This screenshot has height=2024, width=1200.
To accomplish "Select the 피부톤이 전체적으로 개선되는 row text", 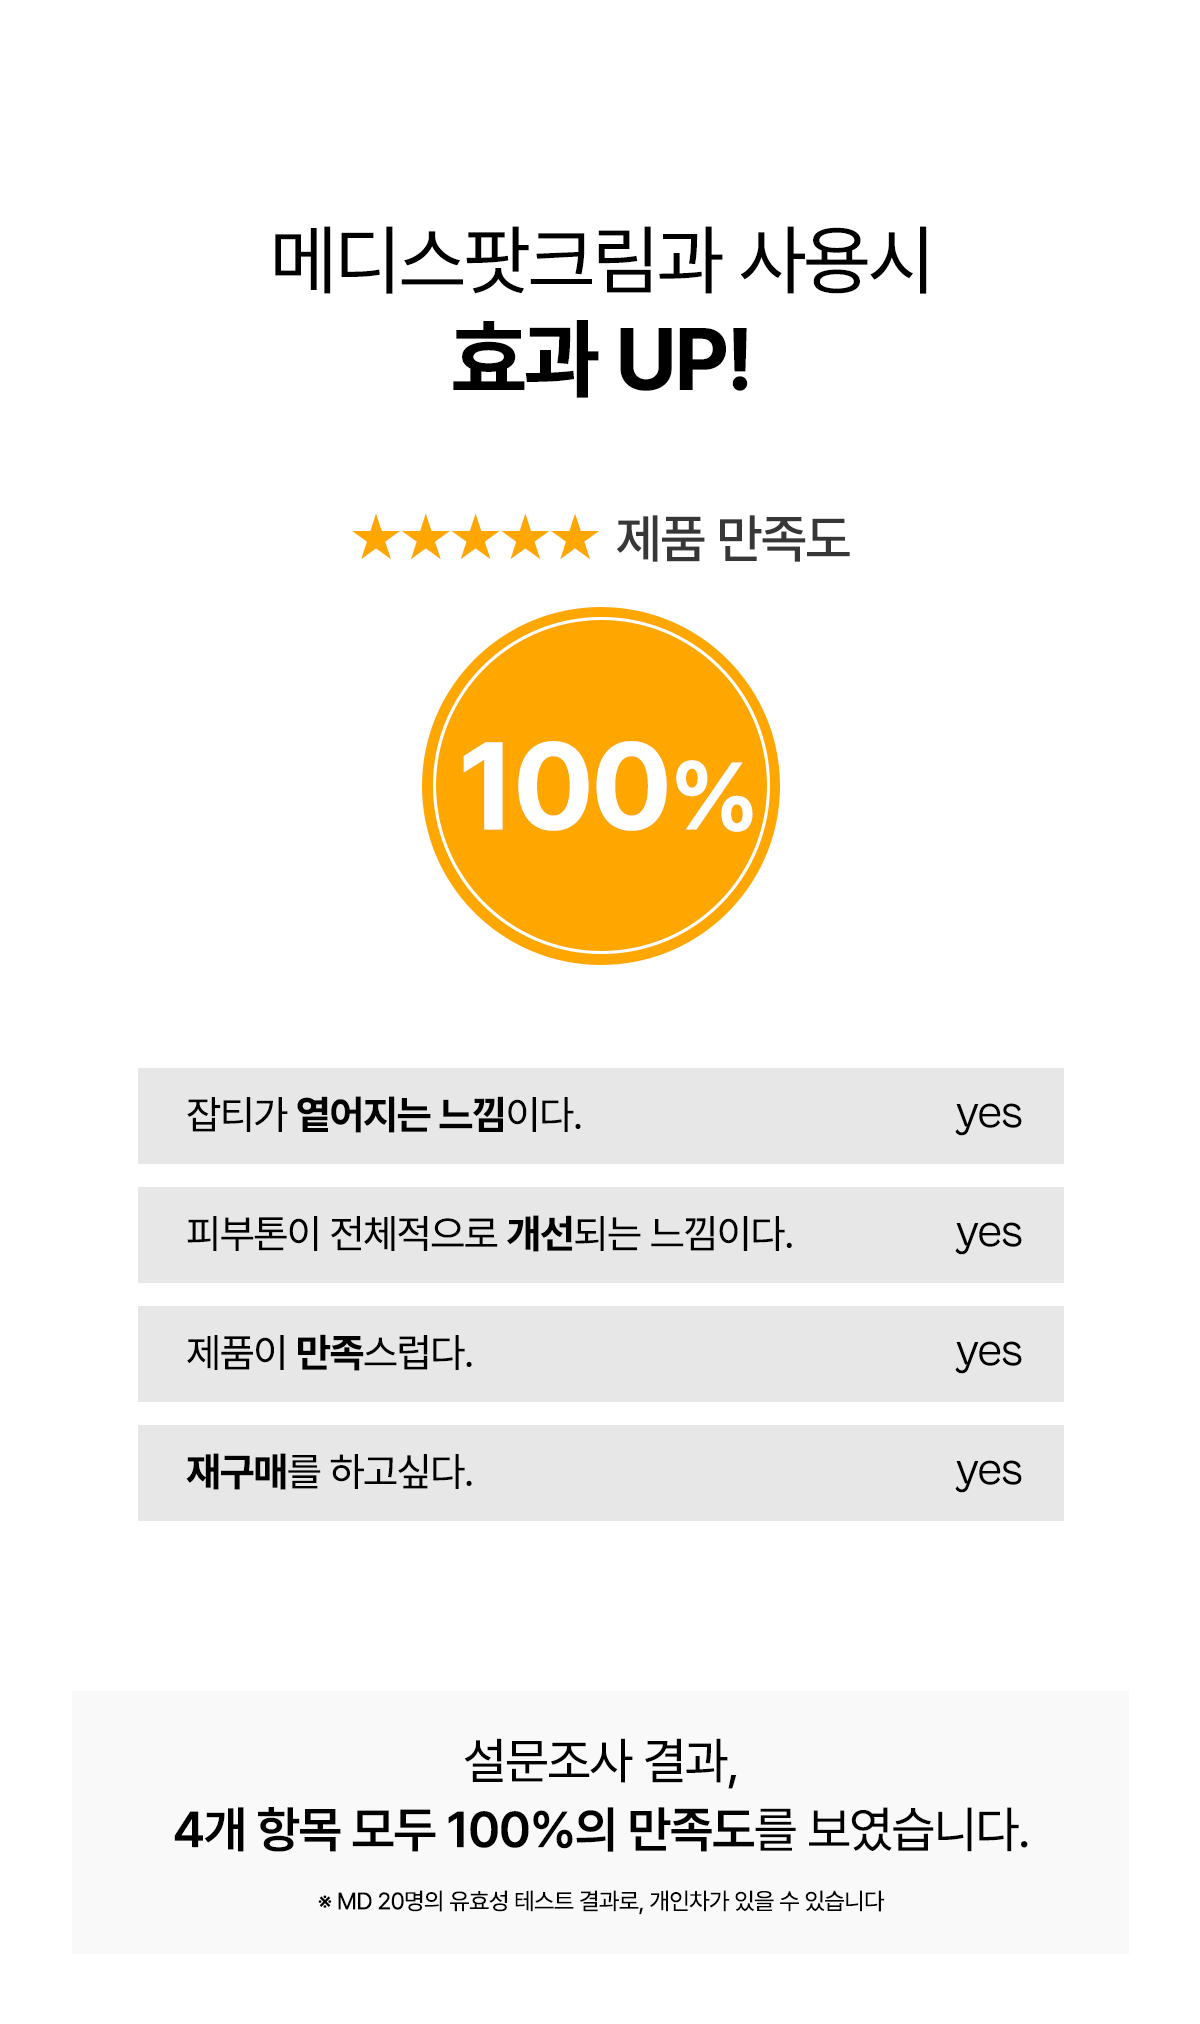I will coord(489,1234).
